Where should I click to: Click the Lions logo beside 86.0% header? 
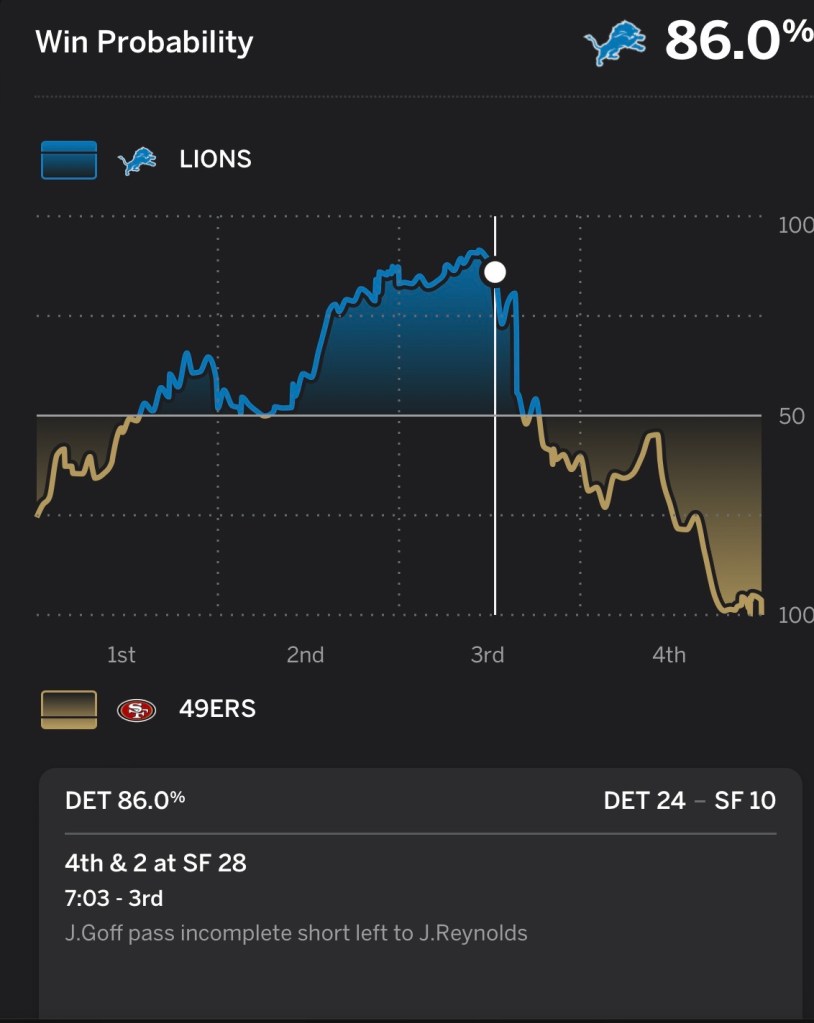tap(615, 44)
